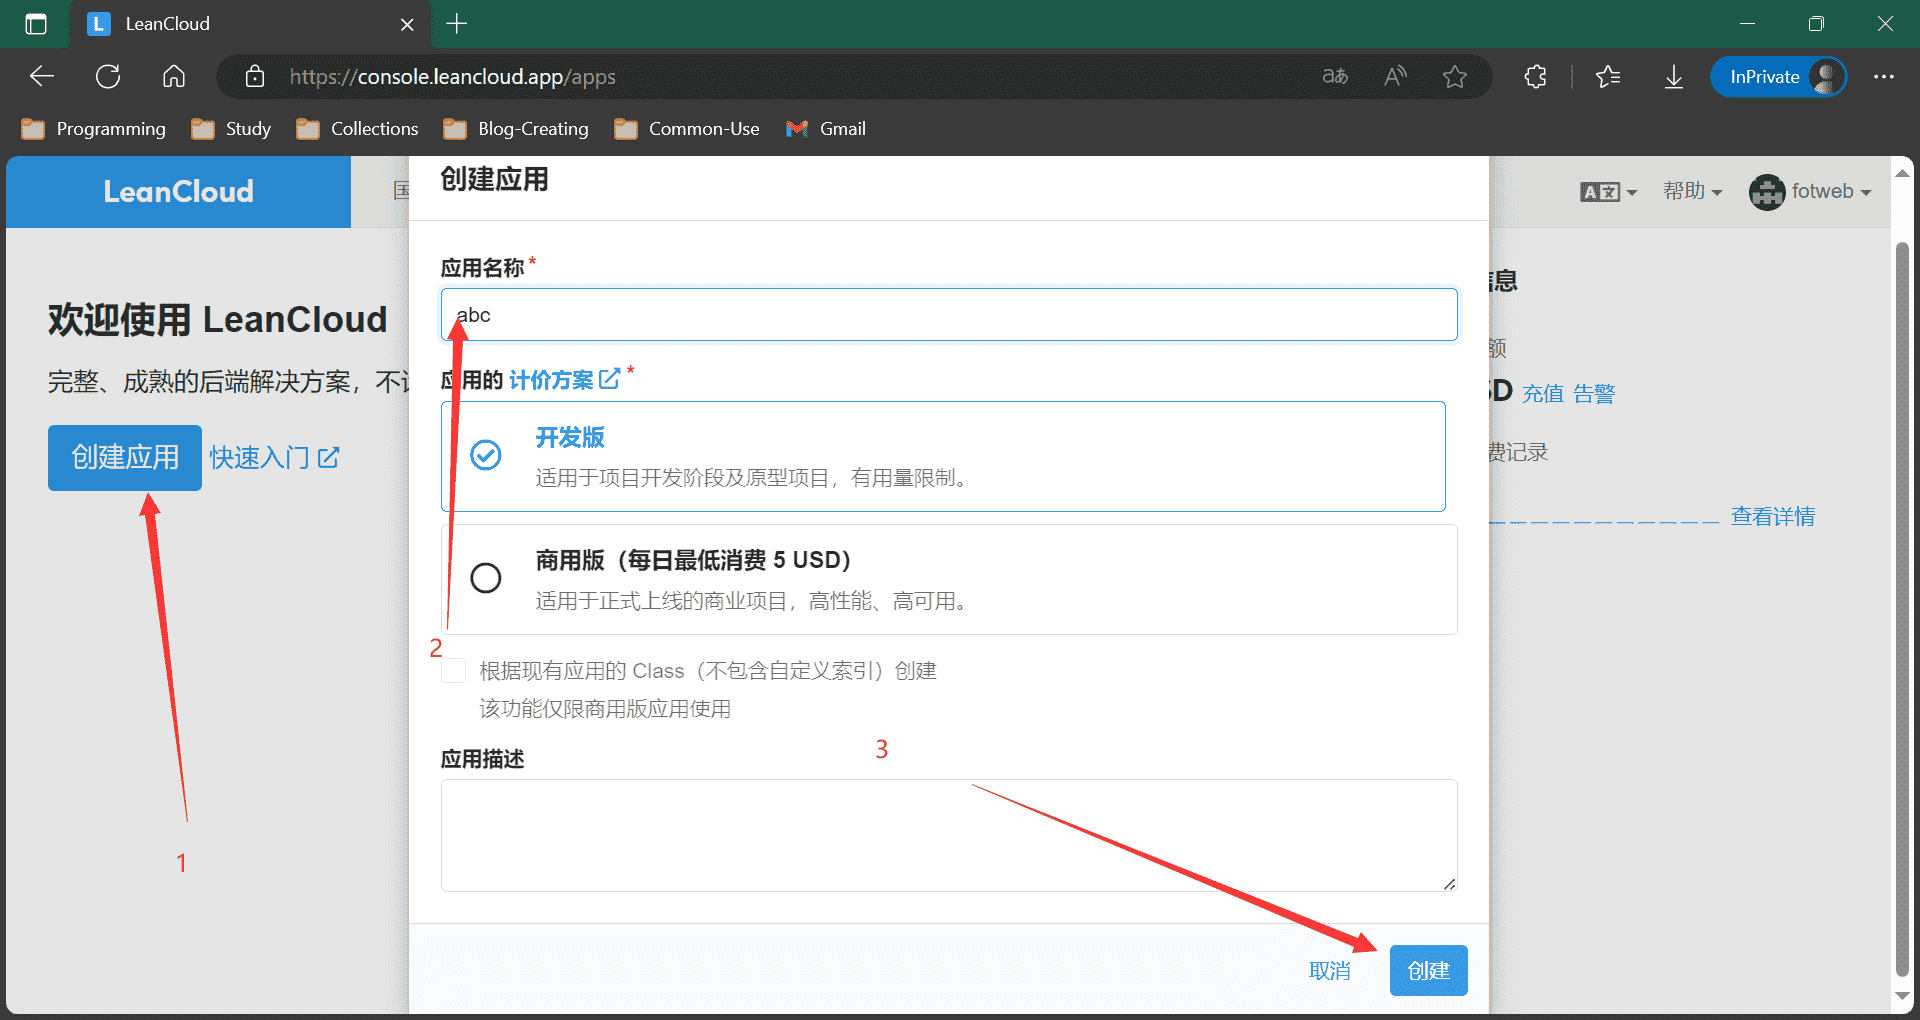Open the favorites list icon
Viewport: 1920px width, 1020px height.
[x=1608, y=76]
